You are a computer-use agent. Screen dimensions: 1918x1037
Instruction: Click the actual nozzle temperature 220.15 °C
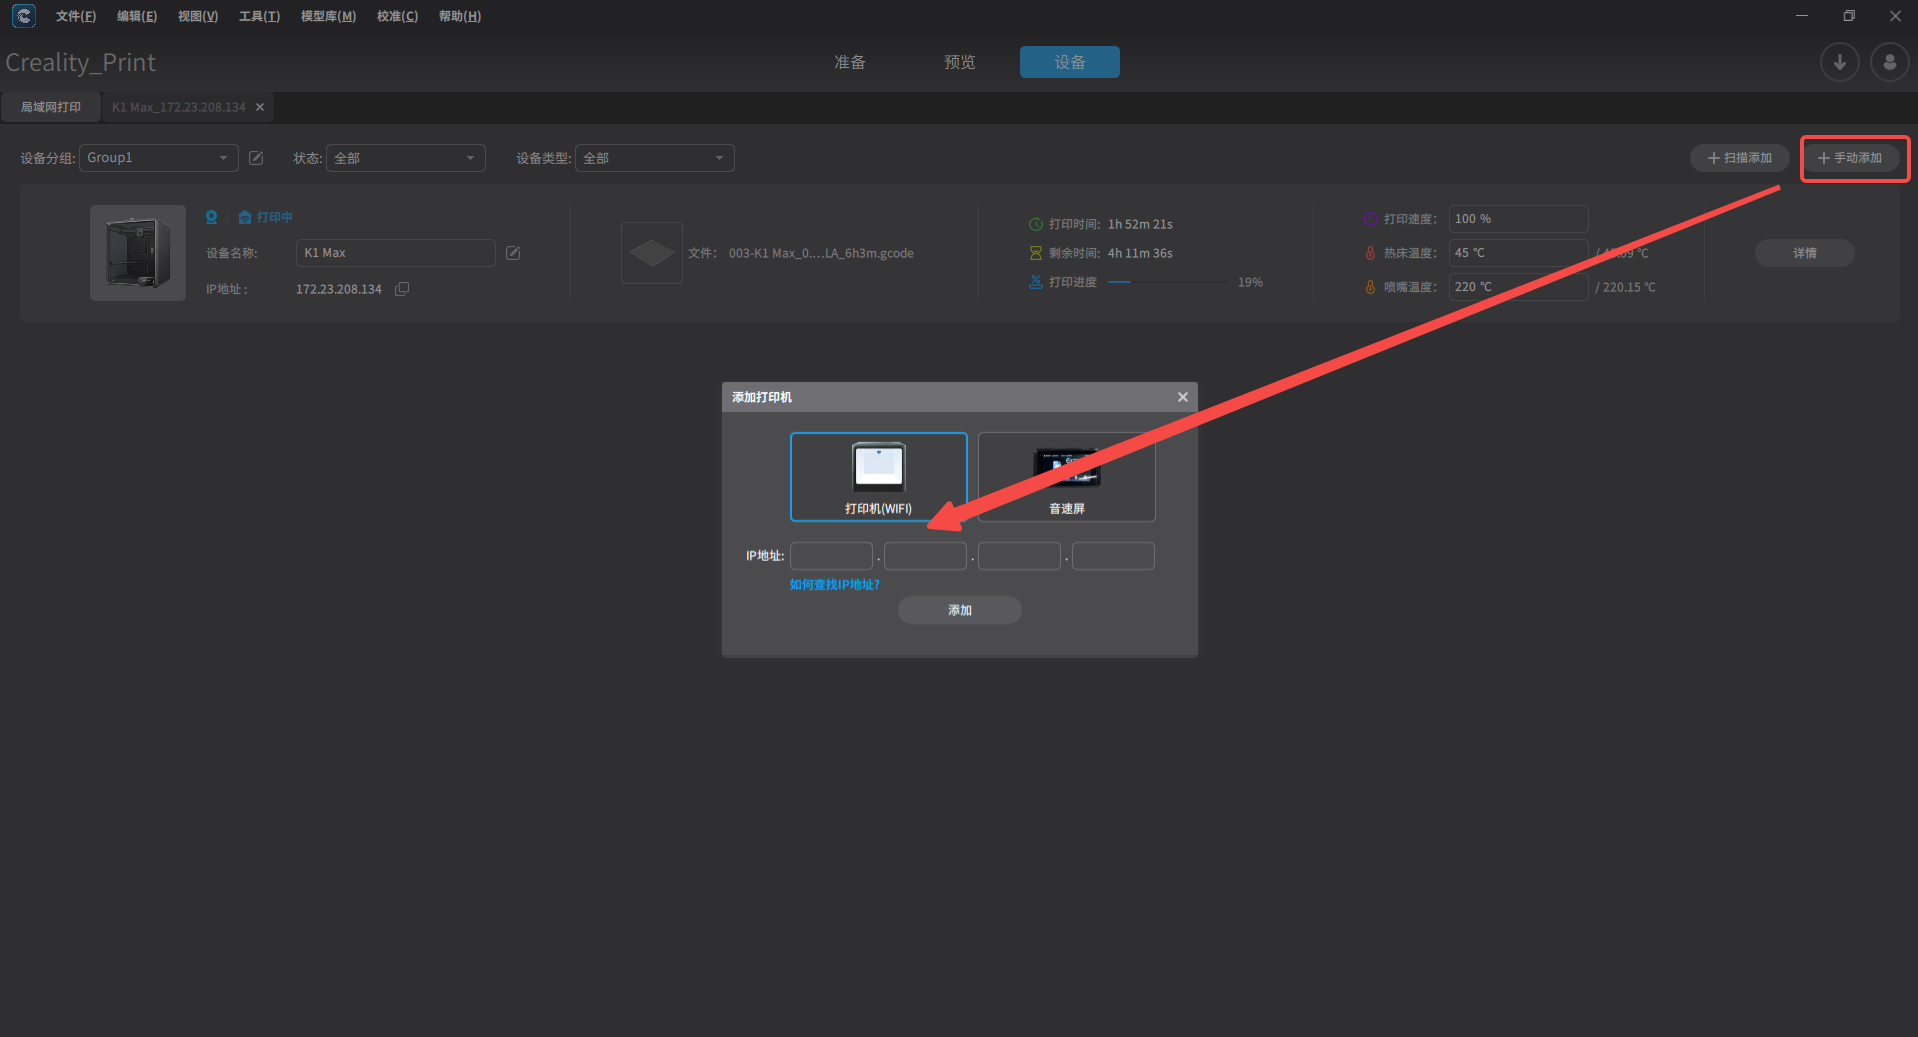point(1629,287)
